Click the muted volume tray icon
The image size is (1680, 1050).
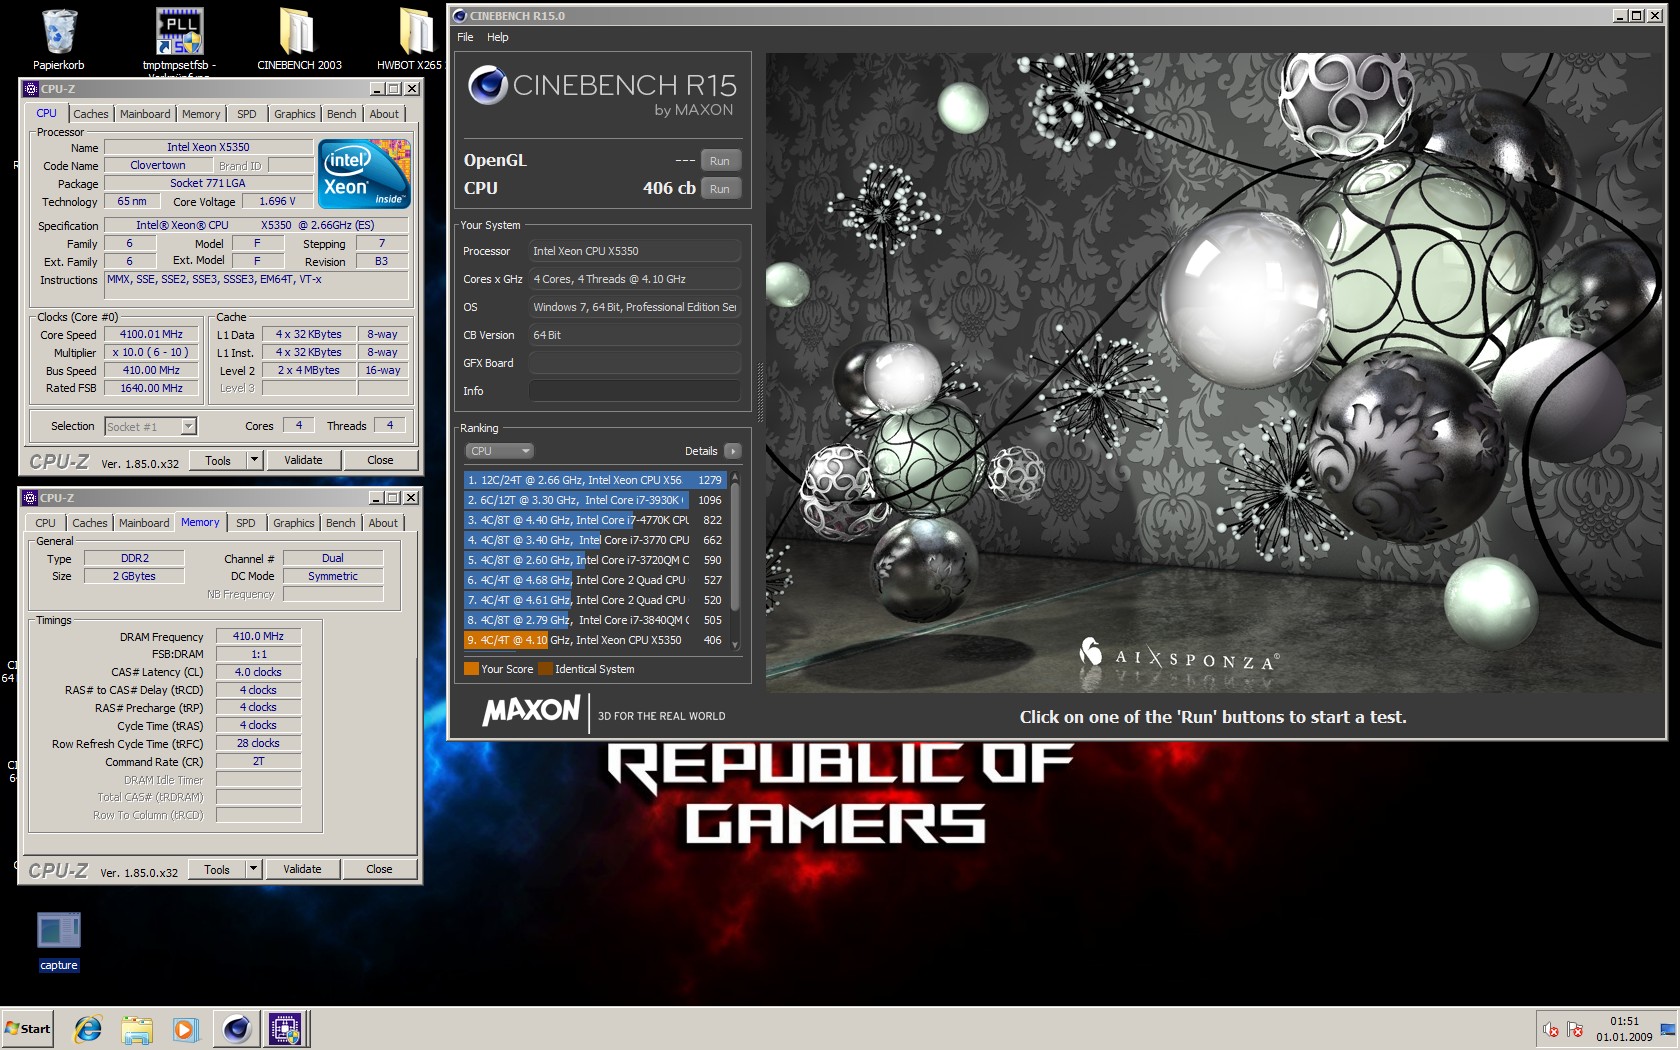pos(1550,1029)
